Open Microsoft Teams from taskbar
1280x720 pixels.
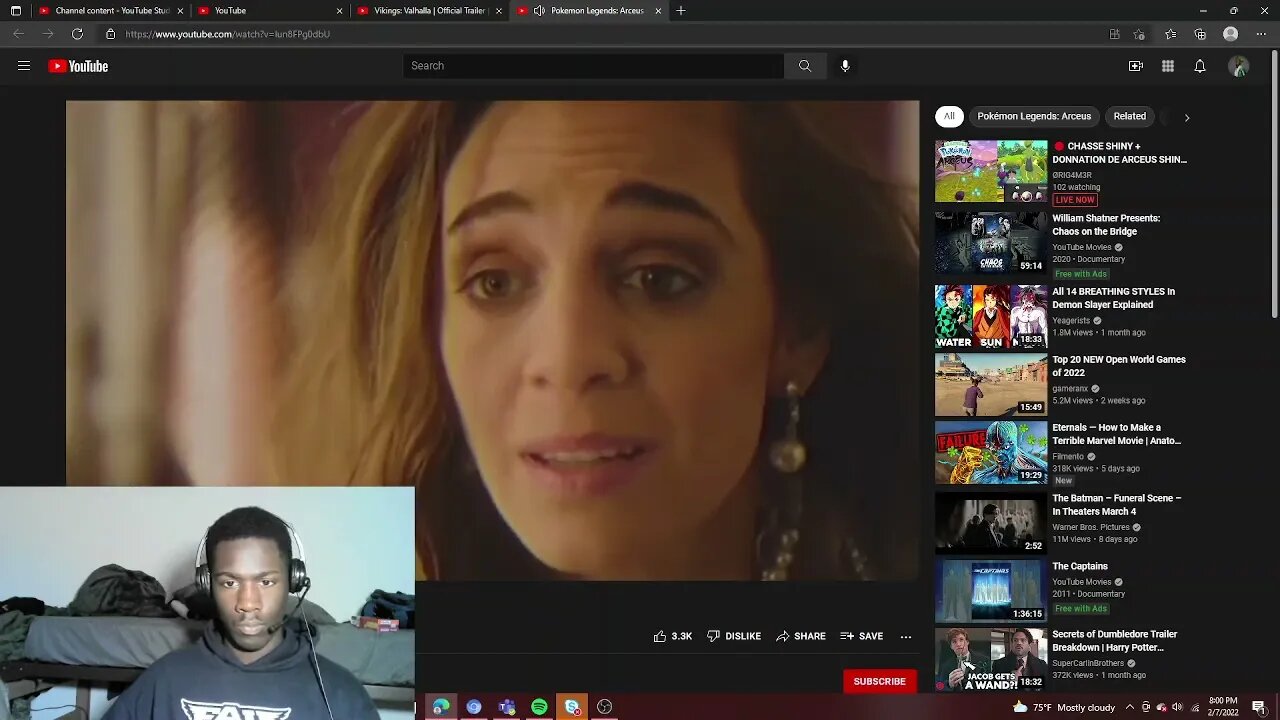(x=507, y=707)
